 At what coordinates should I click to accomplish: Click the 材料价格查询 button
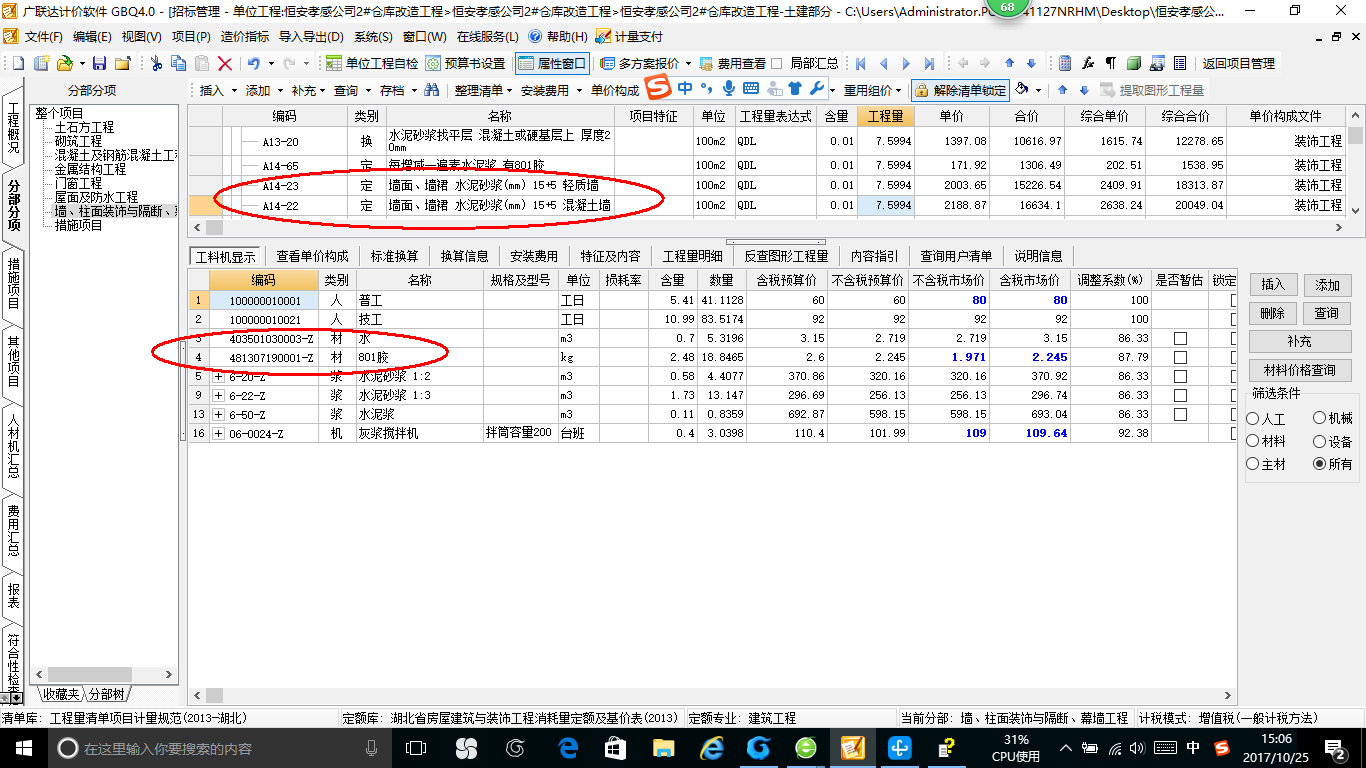[x=1299, y=370]
